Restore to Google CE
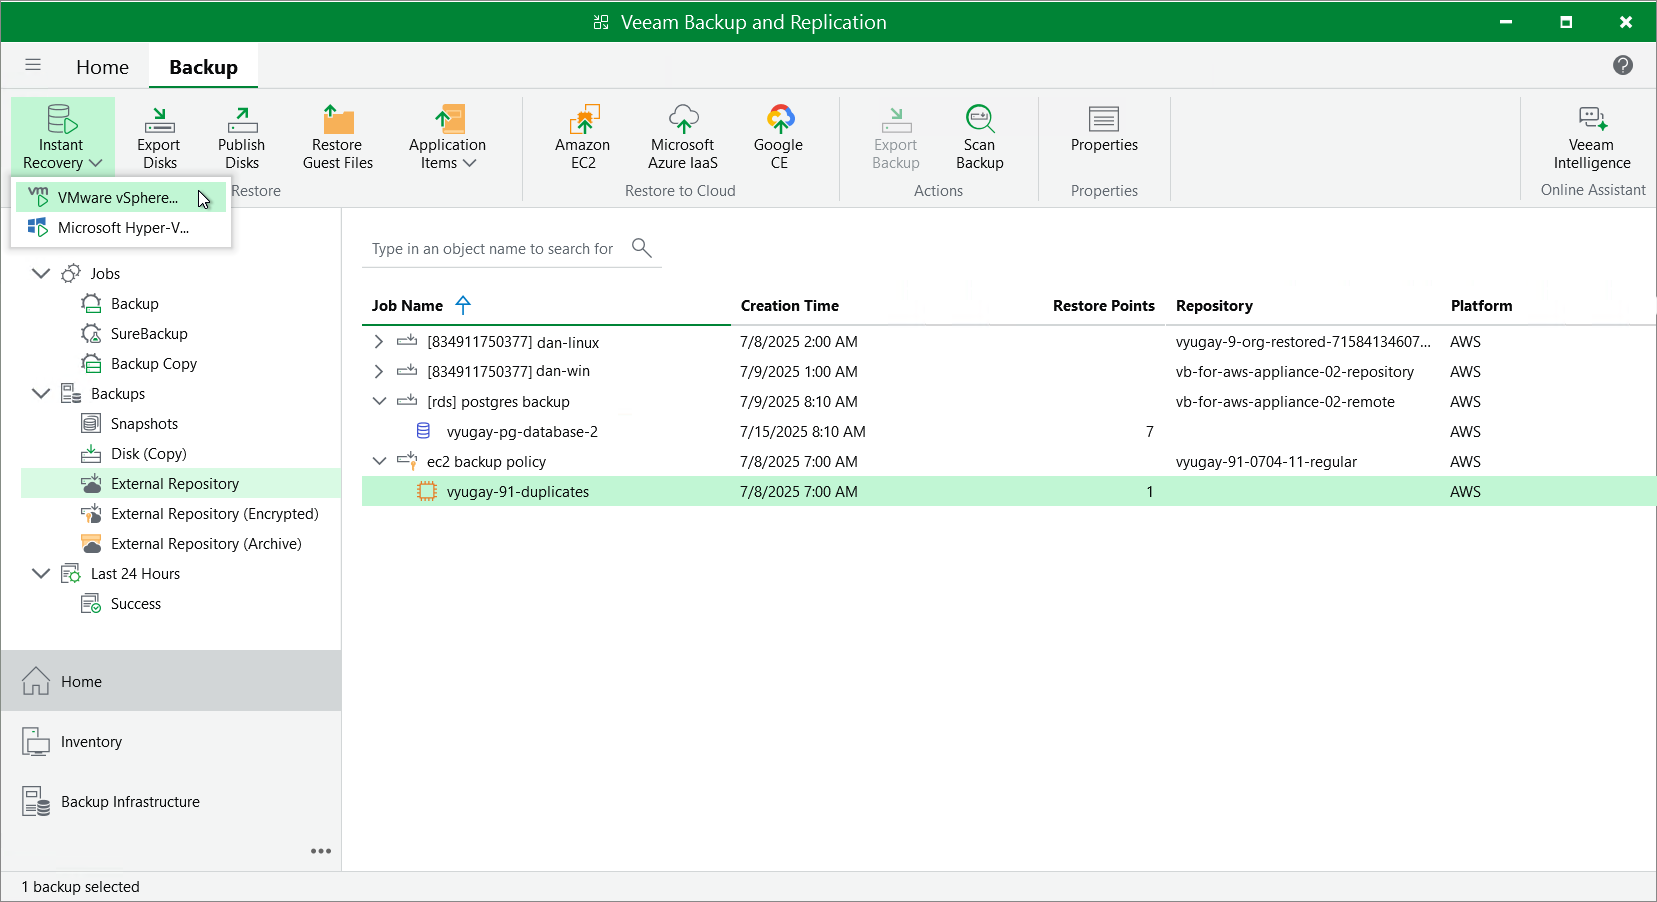Screen dimensions: 1657x902 (779, 137)
